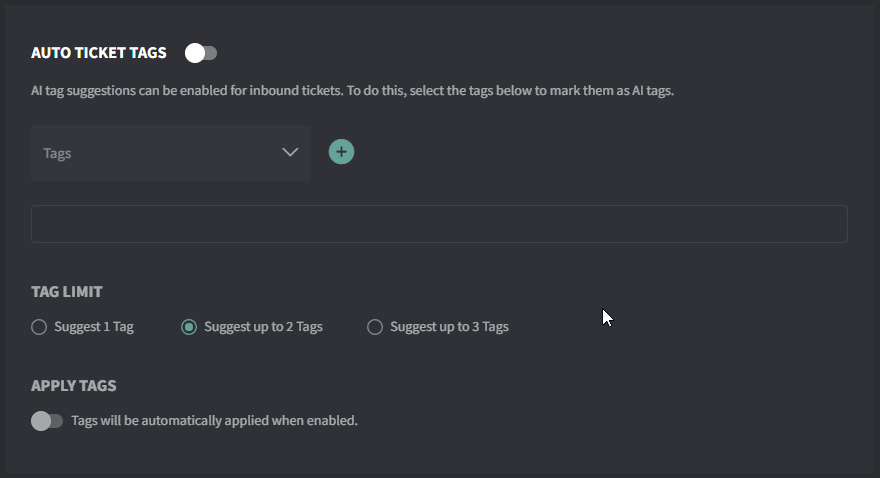Toggle the Apply Tags automatic switch
The height and width of the screenshot is (478, 880).
click(x=47, y=421)
